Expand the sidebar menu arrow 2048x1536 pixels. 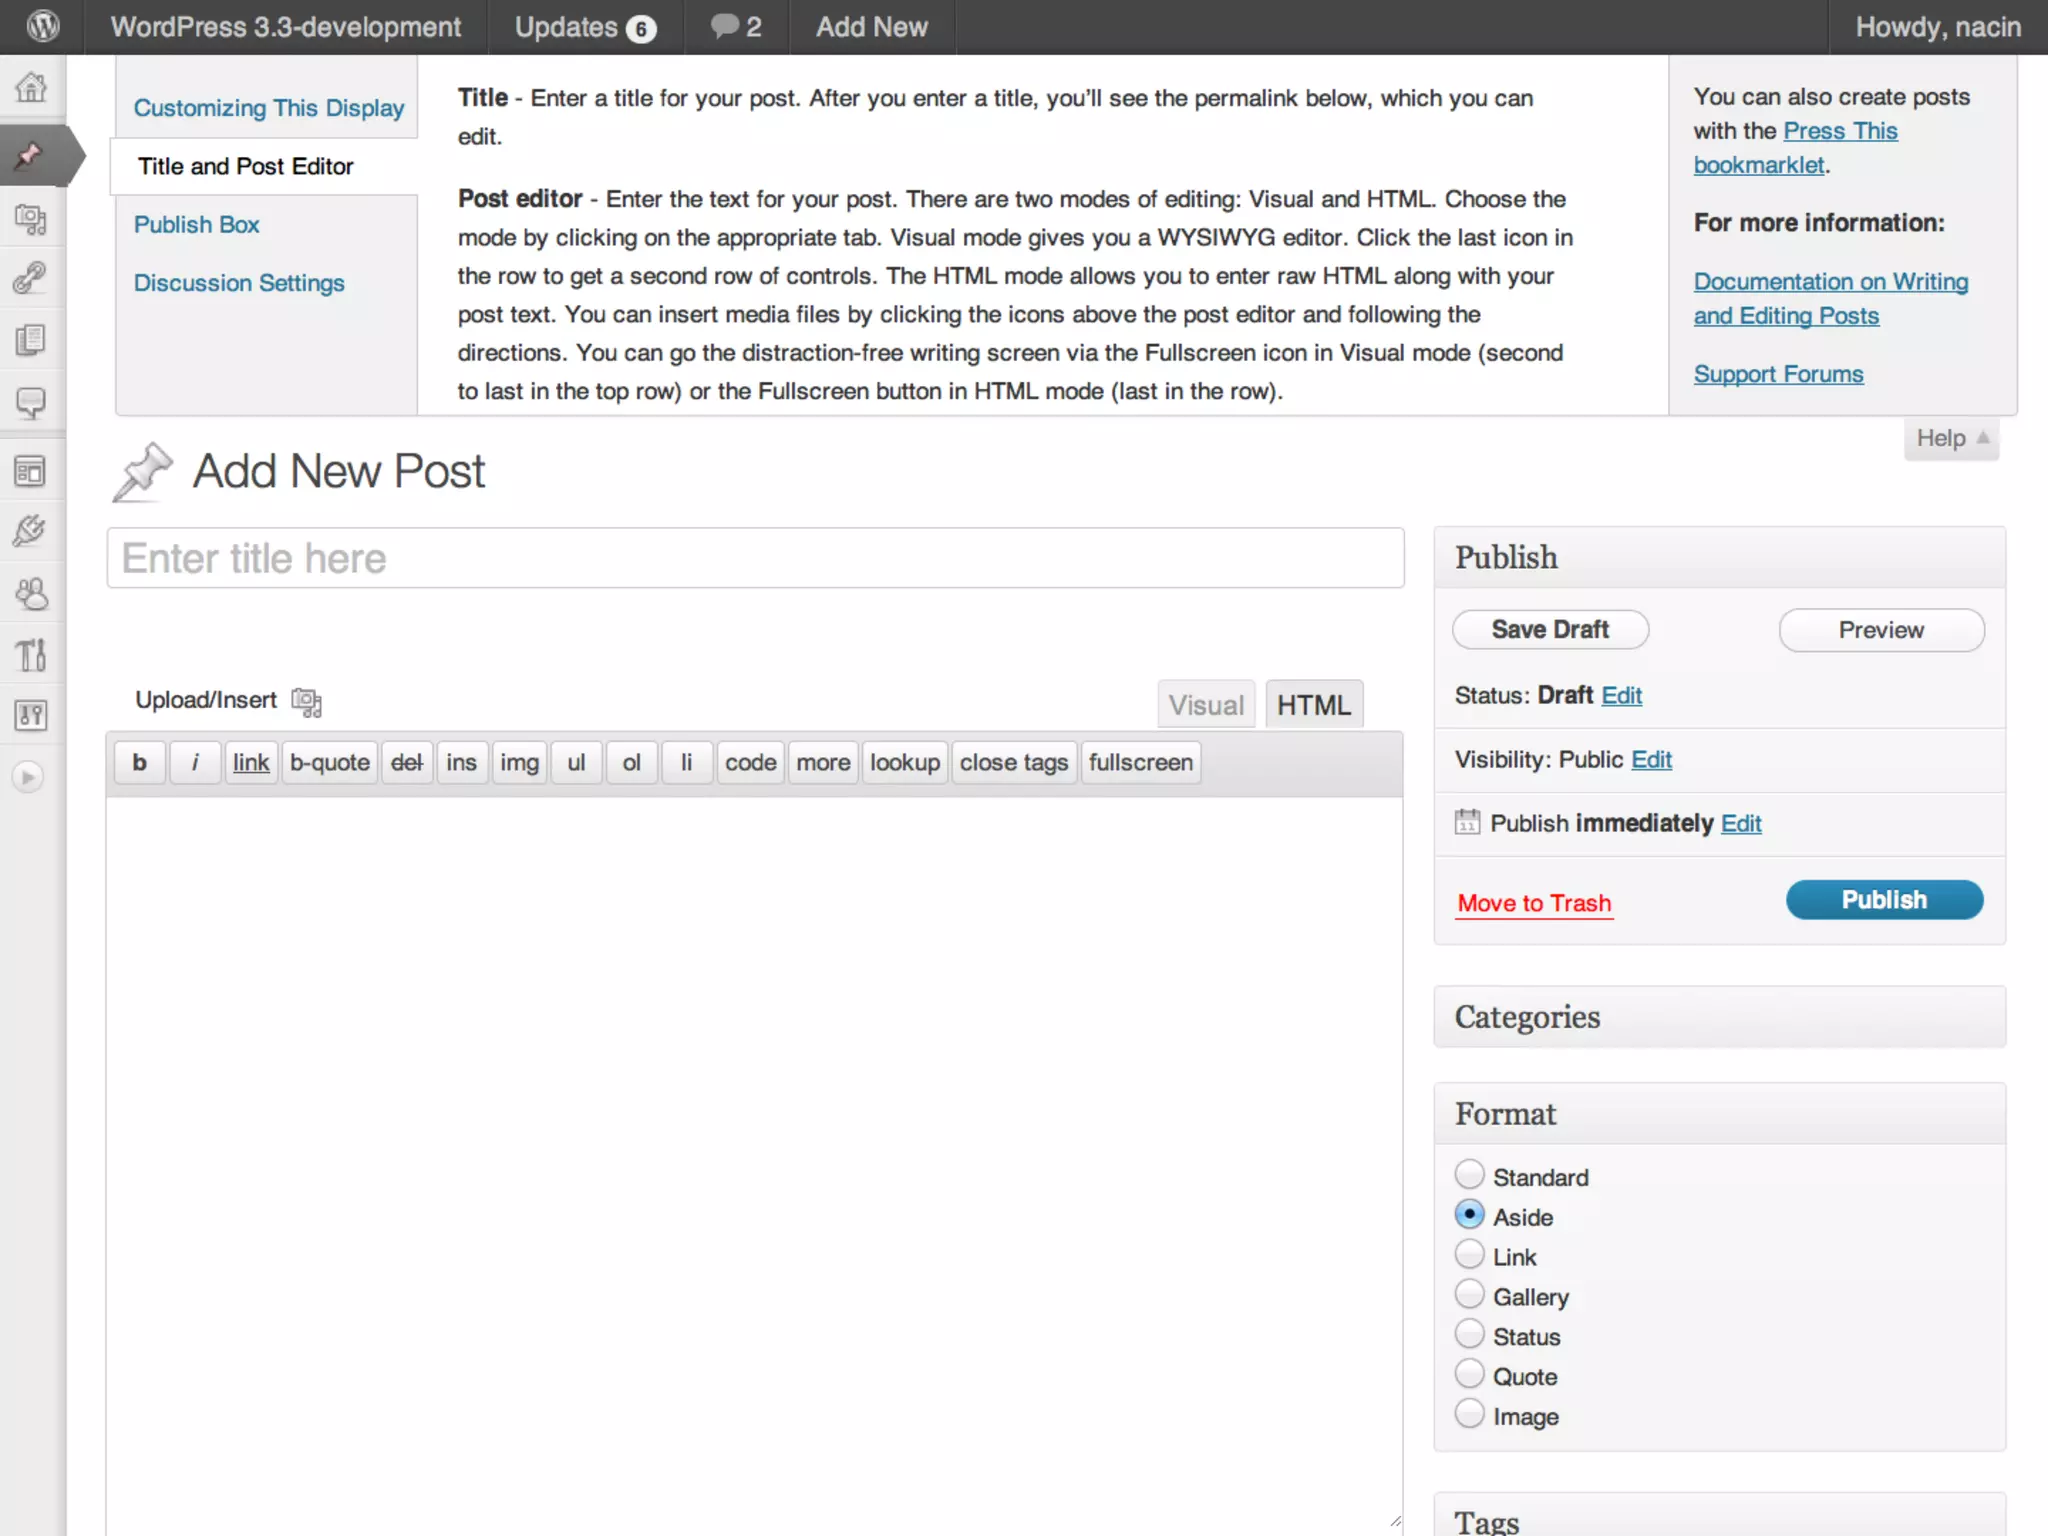(29, 777)
